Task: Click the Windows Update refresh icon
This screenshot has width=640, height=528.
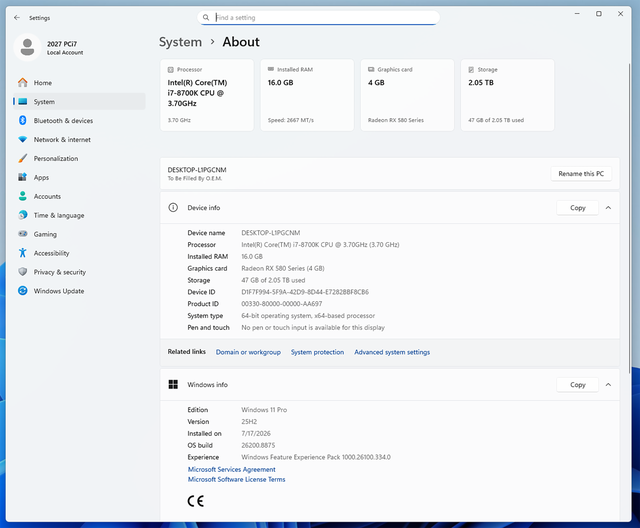Action: click(23, 291)
